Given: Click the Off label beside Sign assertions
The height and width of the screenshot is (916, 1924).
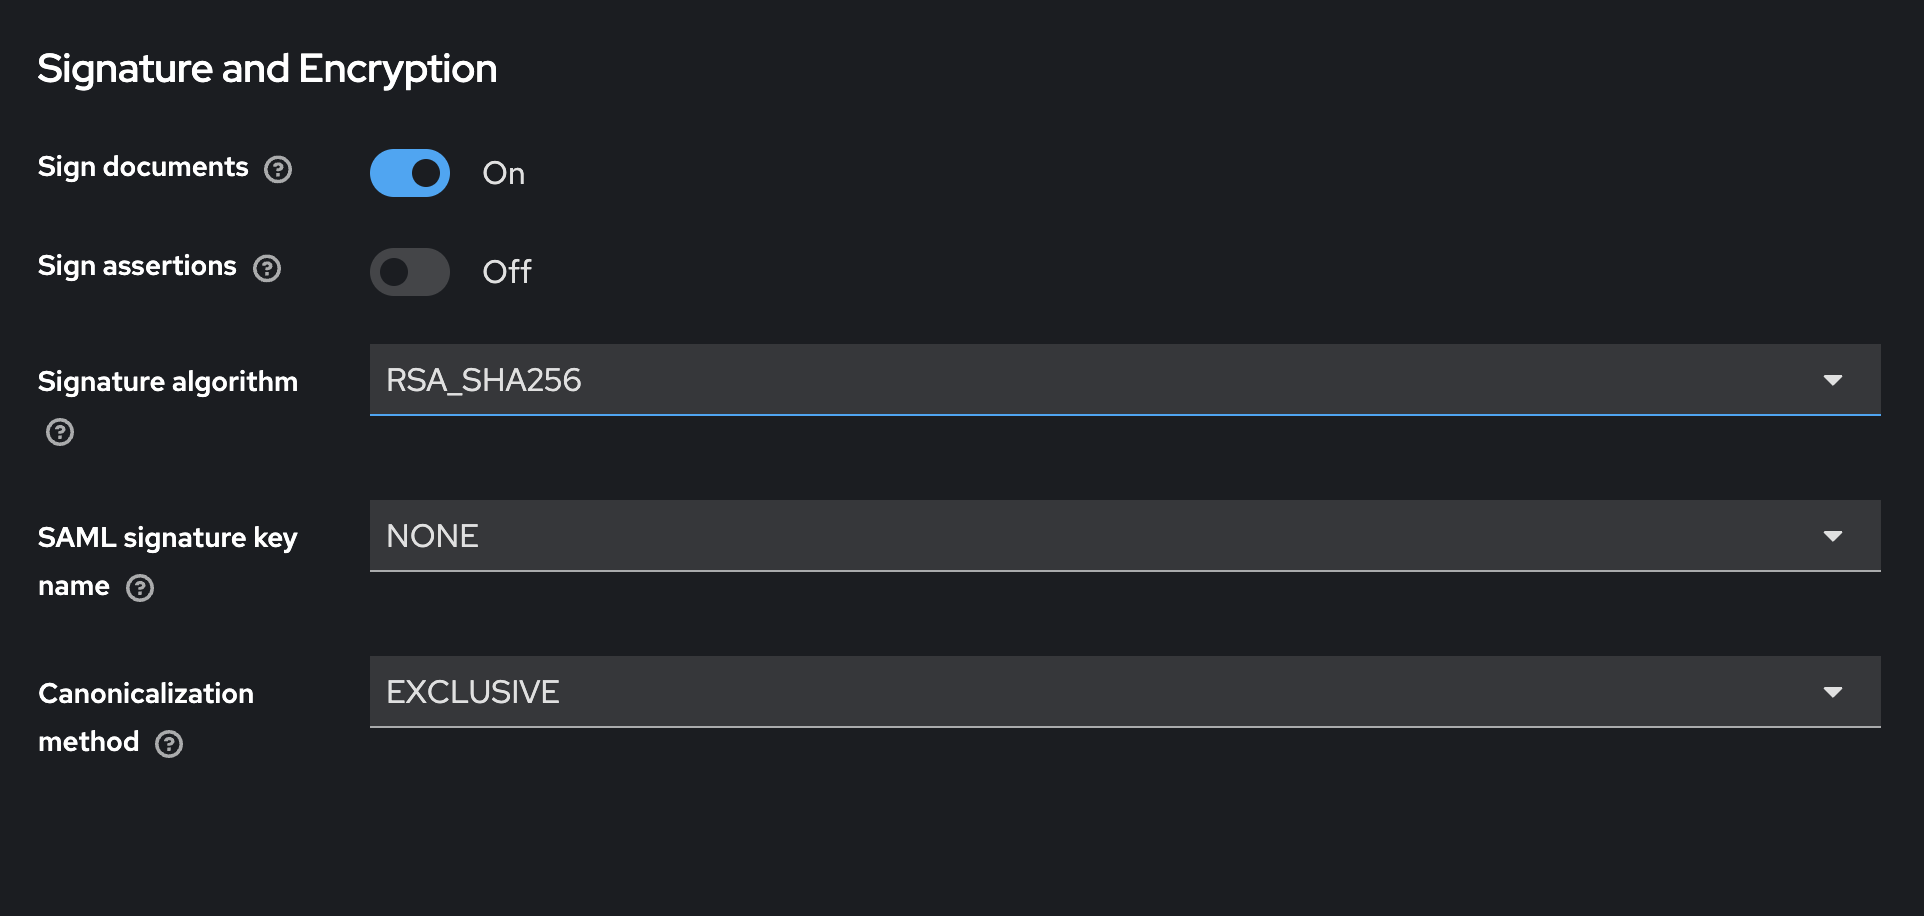Looking at the screenshot, I should (x=506, y=271).
